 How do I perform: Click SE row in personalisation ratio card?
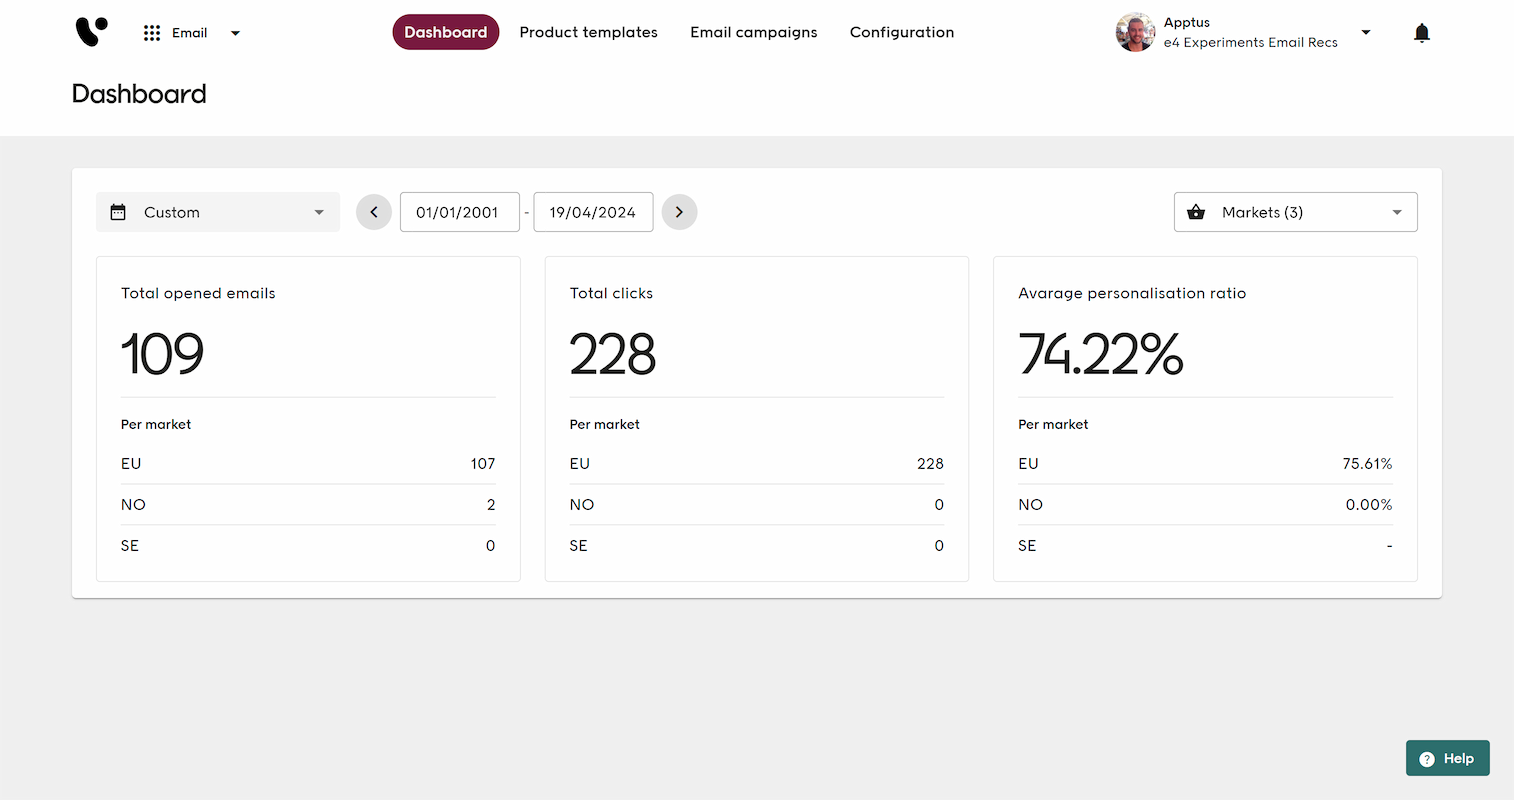pos(1205,546)
